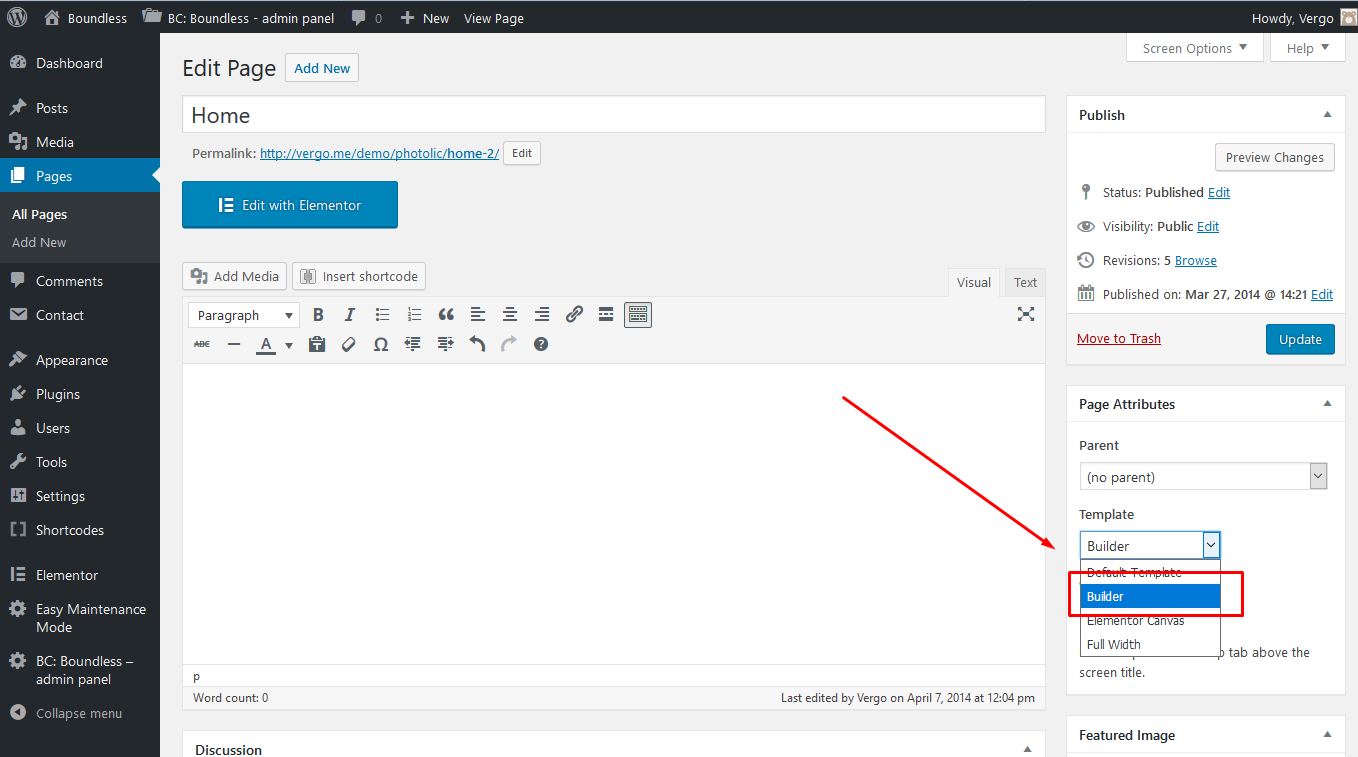Click the Move to Trash link
This screenshot has width=1358, height=757.
tap(1119, 338)
